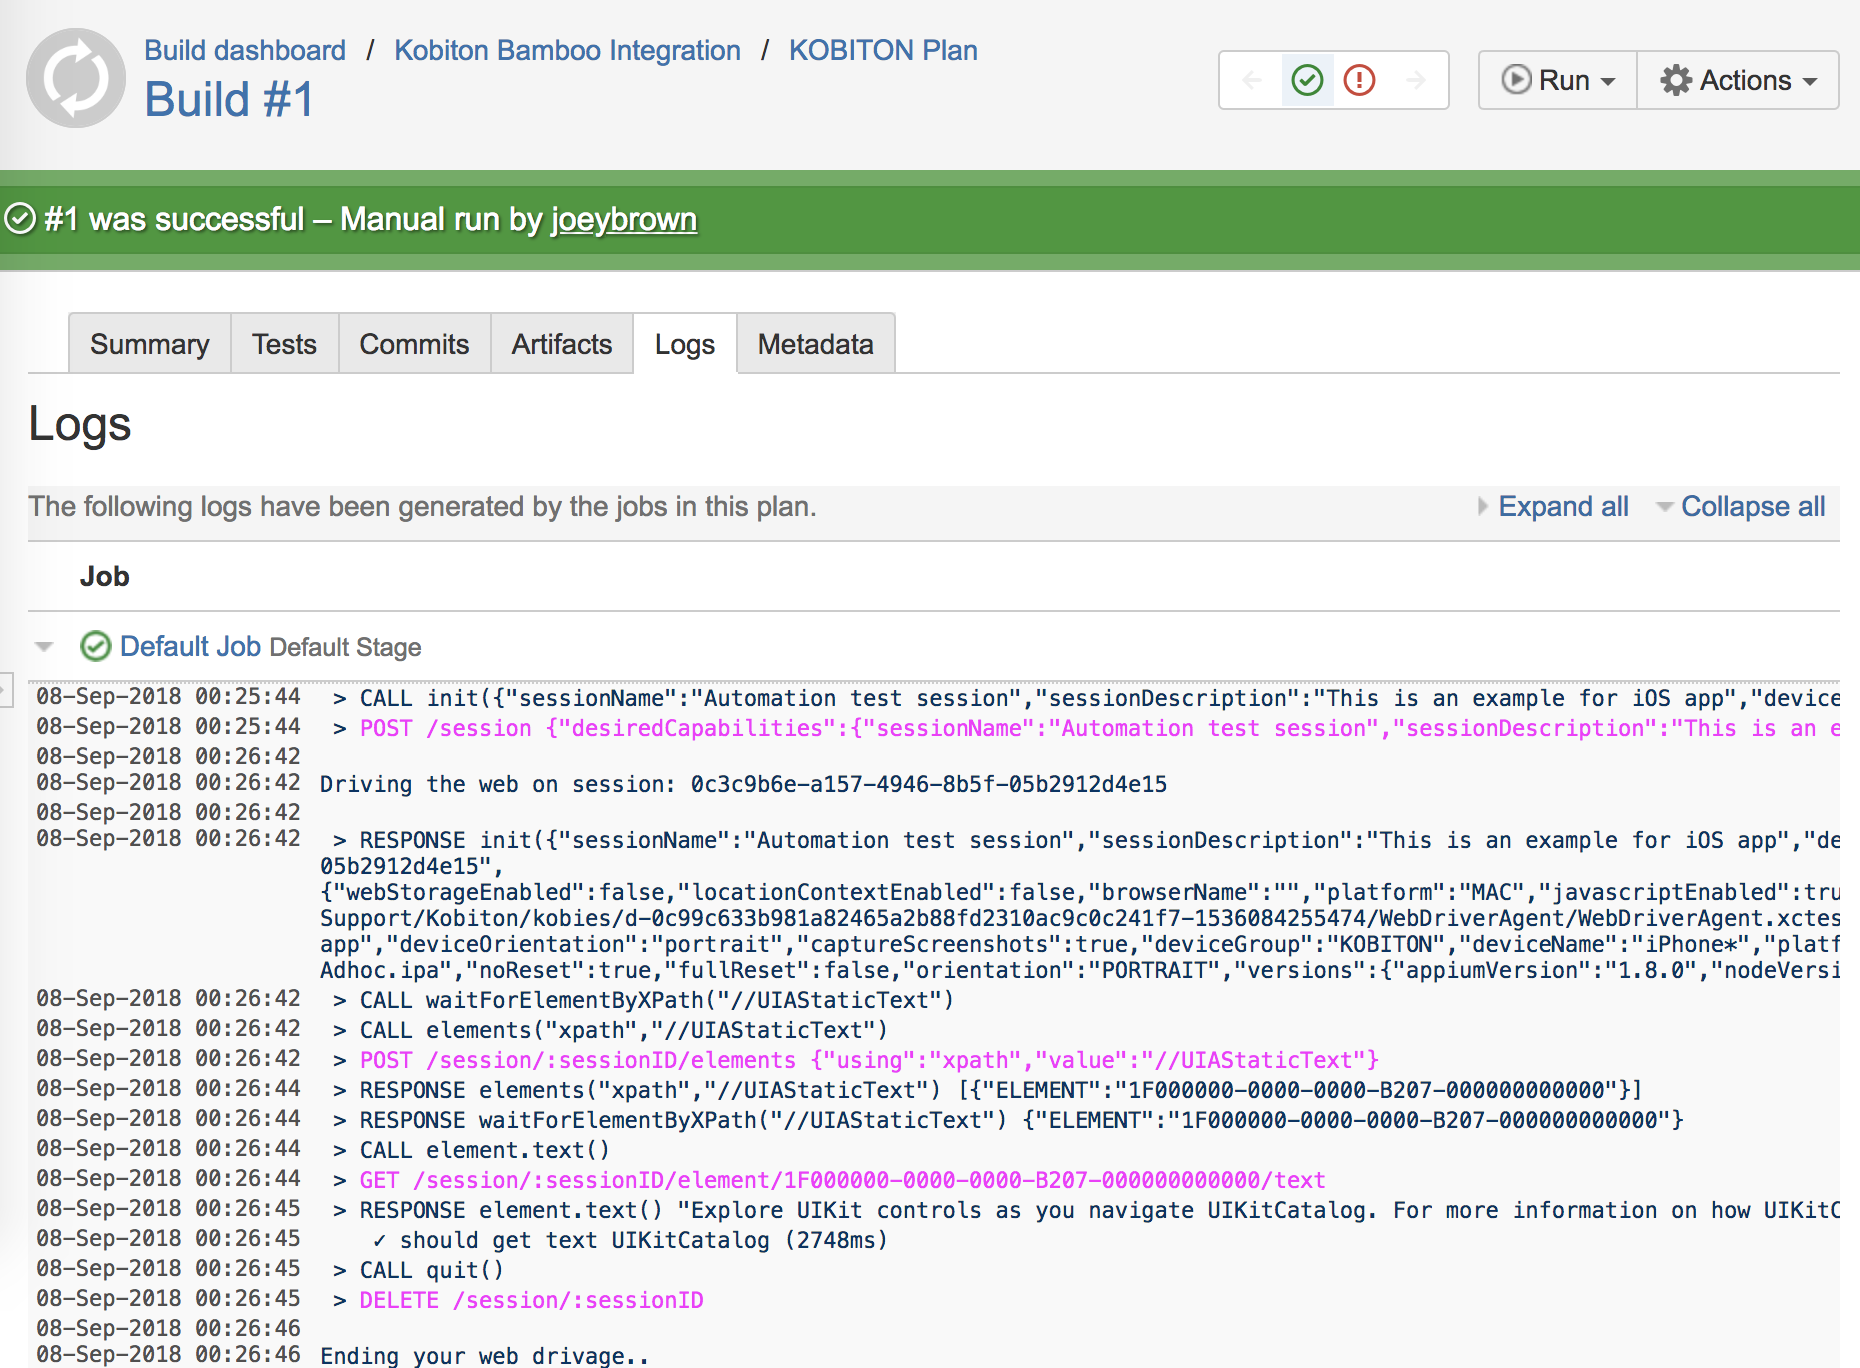The height and width of the screenshot is (1368, 1860).
Task: Collapse the Default Job log section
Action: (44, 647)
